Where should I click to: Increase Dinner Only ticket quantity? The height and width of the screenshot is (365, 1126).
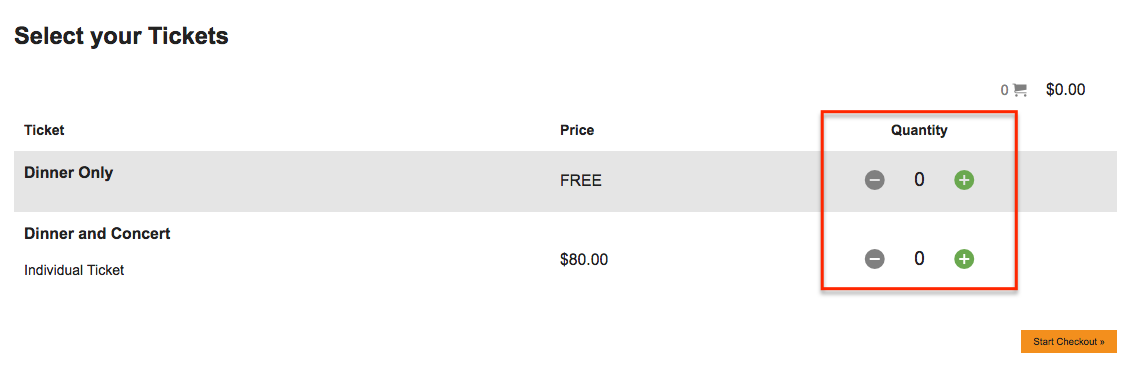point(964,180)
